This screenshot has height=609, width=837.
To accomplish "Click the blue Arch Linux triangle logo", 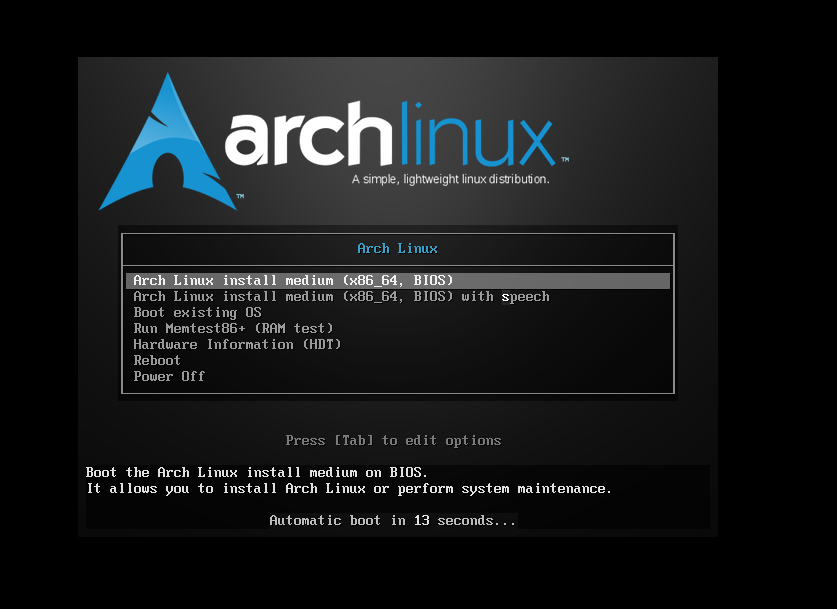I will pos(168,142).
